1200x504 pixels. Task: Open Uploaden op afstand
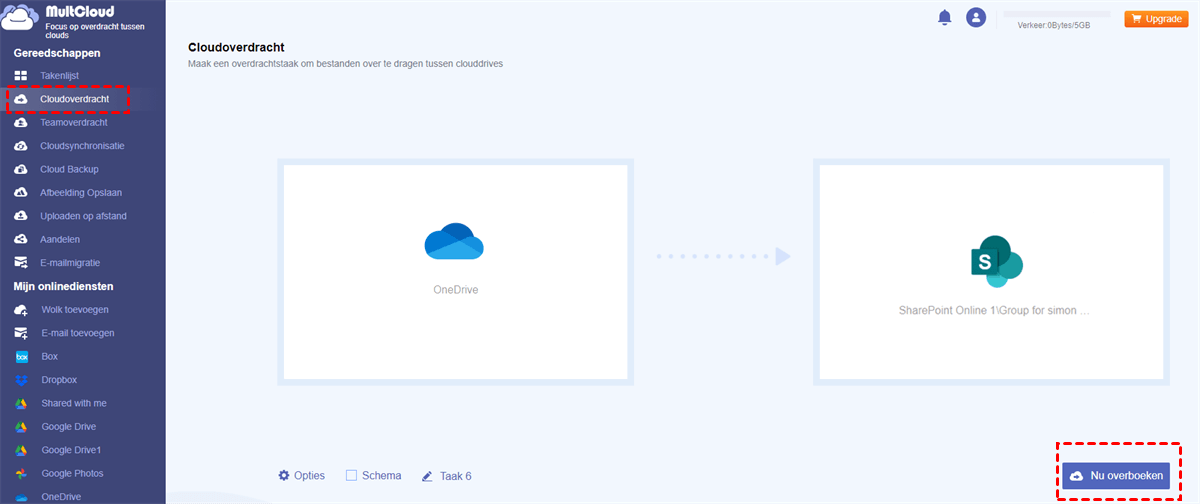[x=83, y=216]
